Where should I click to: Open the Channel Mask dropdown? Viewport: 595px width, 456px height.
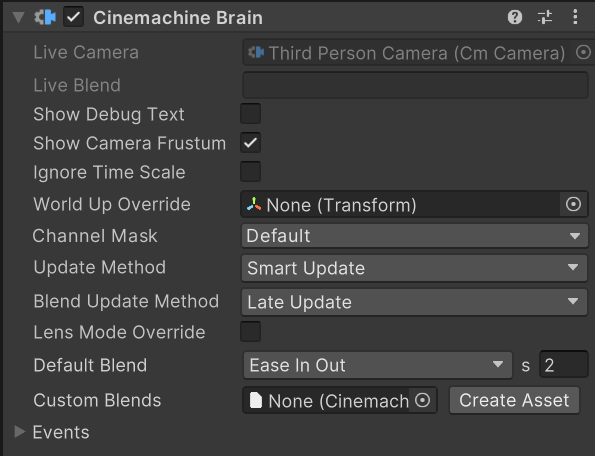click(x=414, y=236)
